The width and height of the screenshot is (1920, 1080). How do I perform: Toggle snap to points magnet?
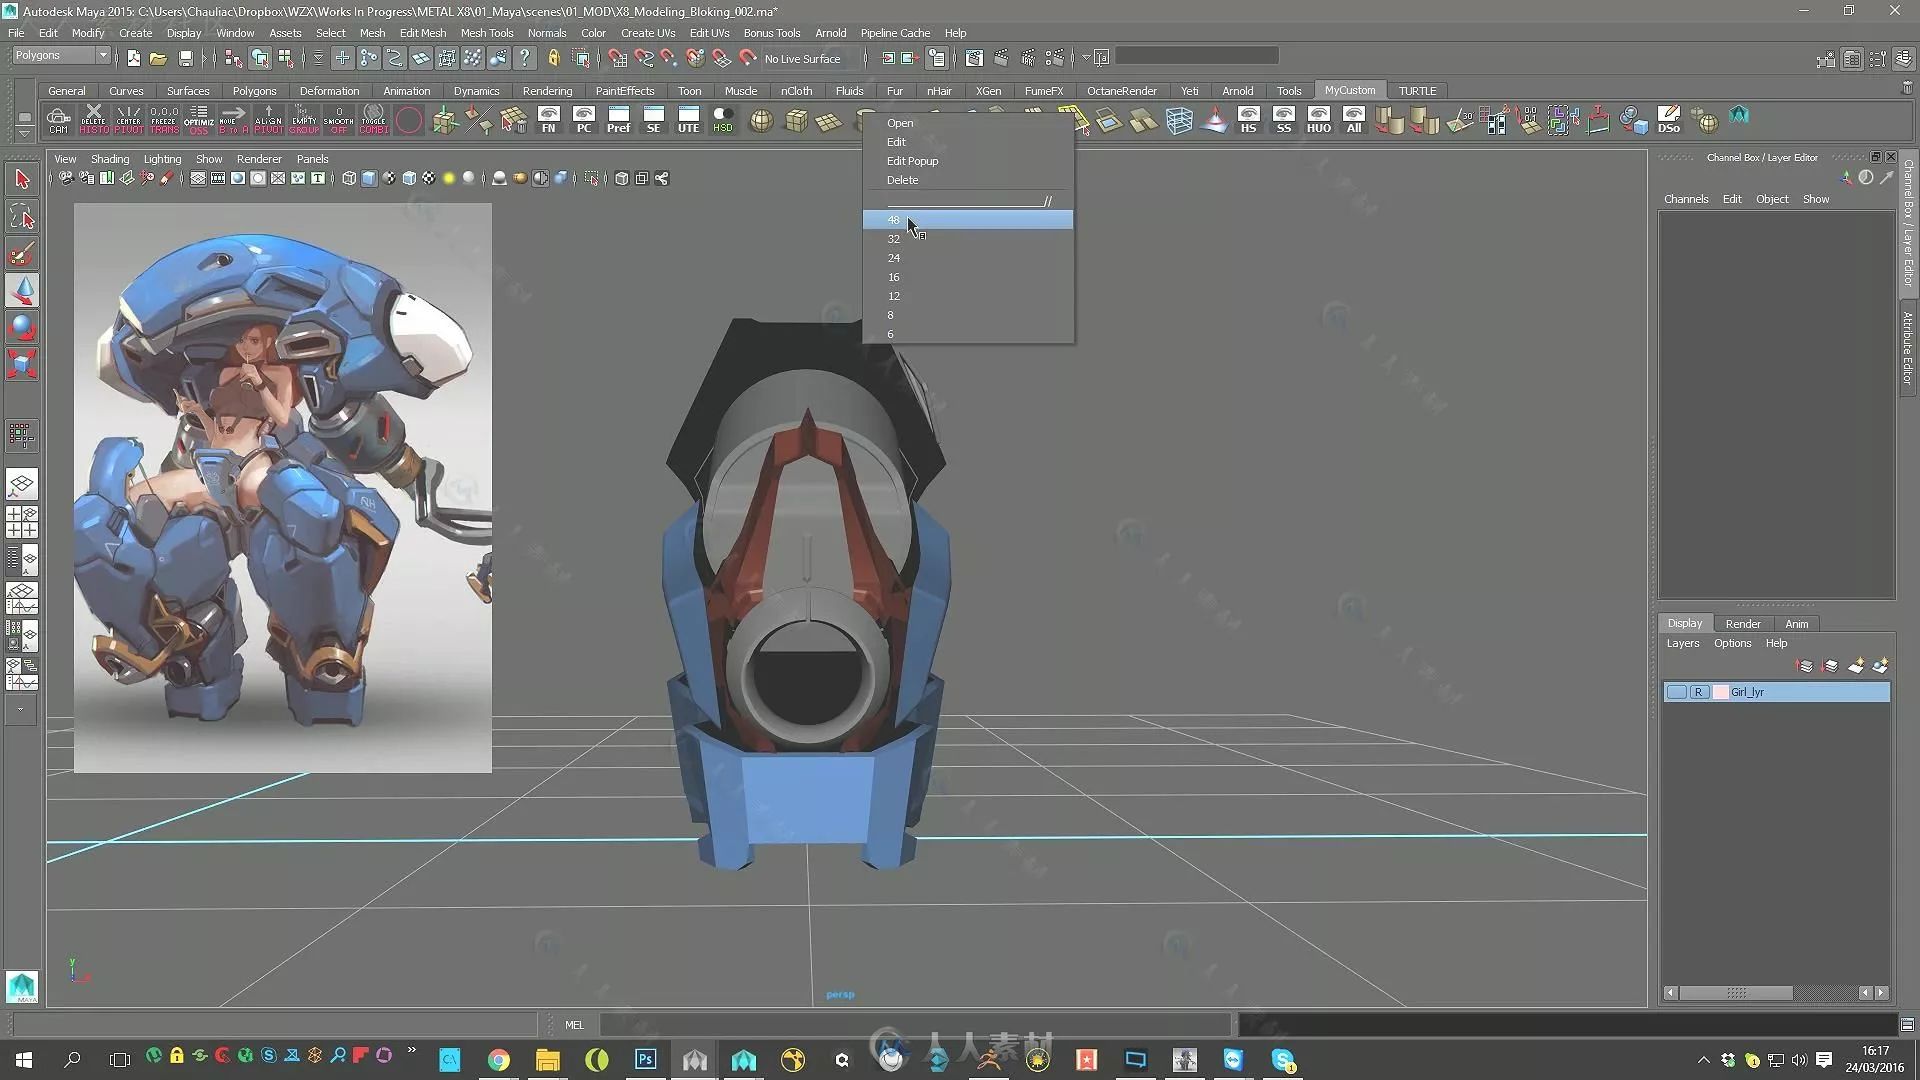(x=669, y=59)
